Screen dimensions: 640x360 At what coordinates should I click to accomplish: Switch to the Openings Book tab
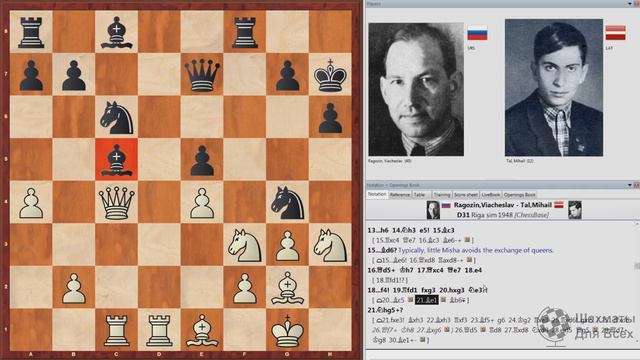click(519, 195)
